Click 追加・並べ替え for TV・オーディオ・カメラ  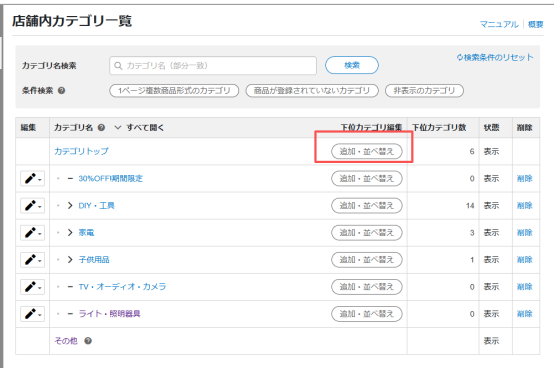367,287
